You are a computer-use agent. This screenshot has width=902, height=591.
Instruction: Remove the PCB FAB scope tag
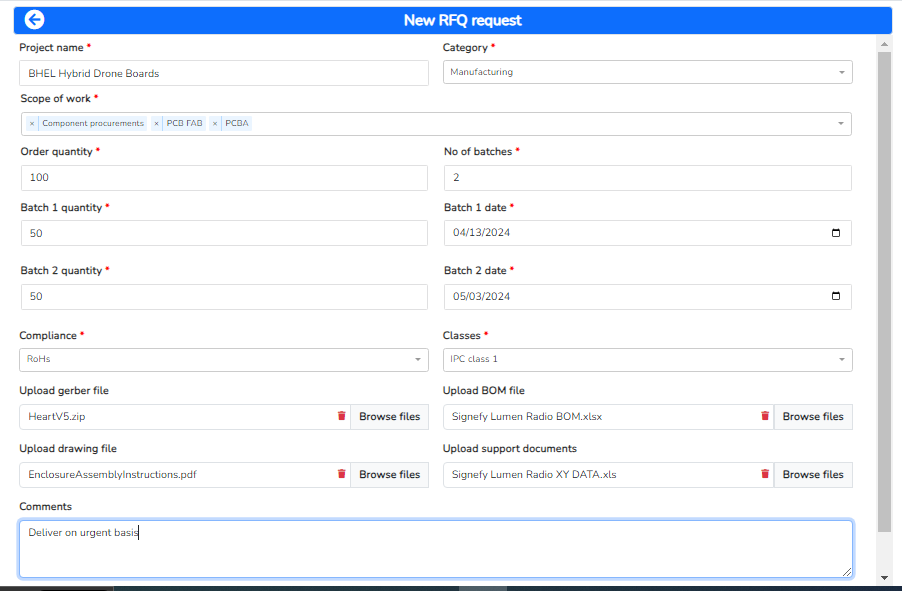[x=156, y=124]
